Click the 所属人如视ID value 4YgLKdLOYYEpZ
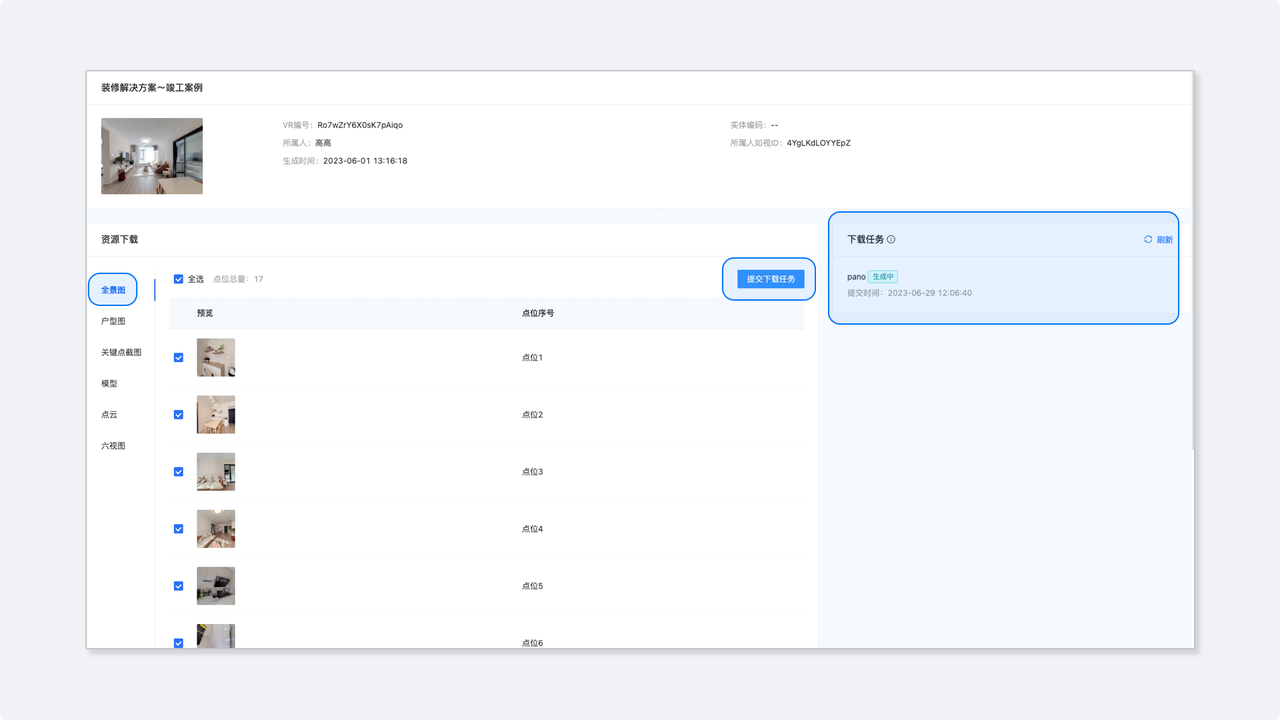 [x=818, y=143]
